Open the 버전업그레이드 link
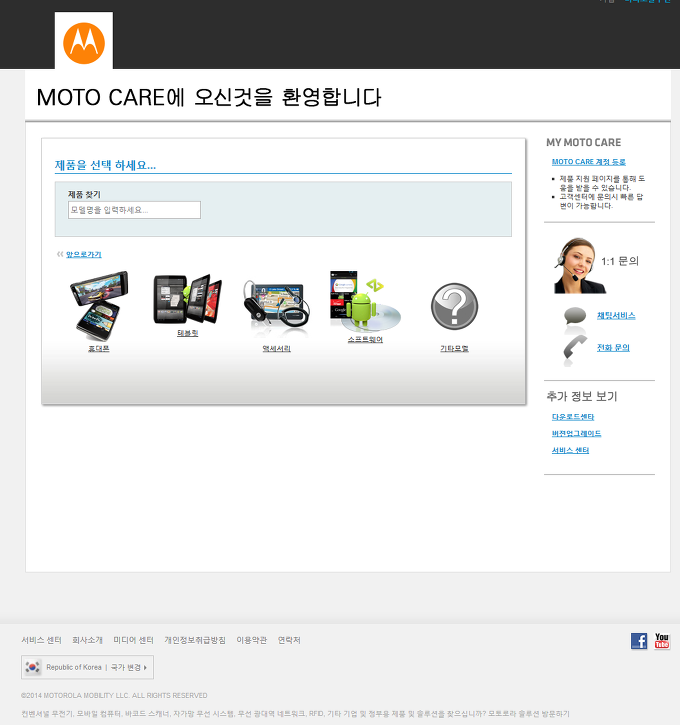Screen dimensions: 680x725 [x=576, y=434]
